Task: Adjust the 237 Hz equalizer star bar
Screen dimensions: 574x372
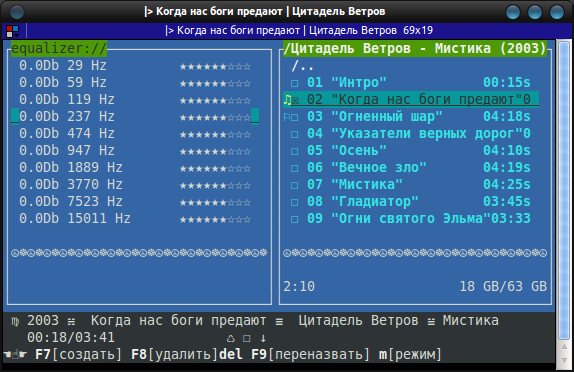Action: [x=215, y=118]
